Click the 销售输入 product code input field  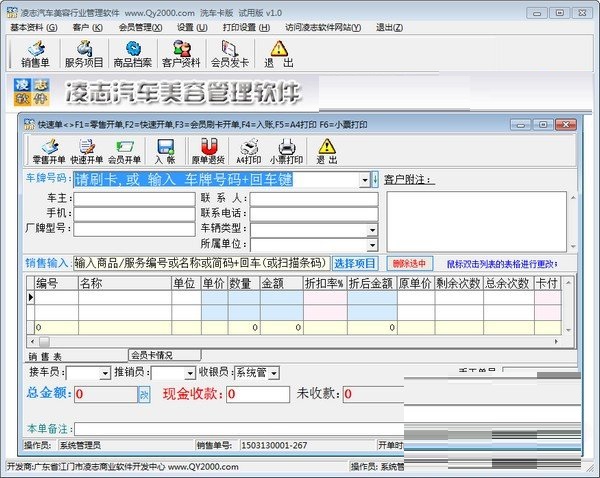coord(201,263)
